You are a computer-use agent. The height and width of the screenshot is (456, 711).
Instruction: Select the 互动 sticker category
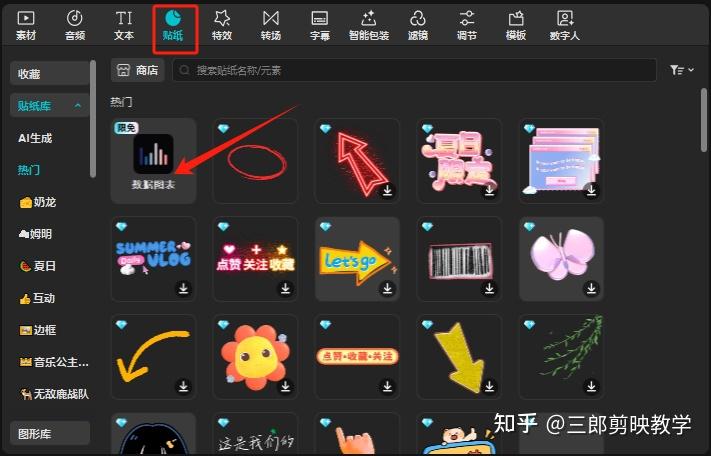(38, 298)
